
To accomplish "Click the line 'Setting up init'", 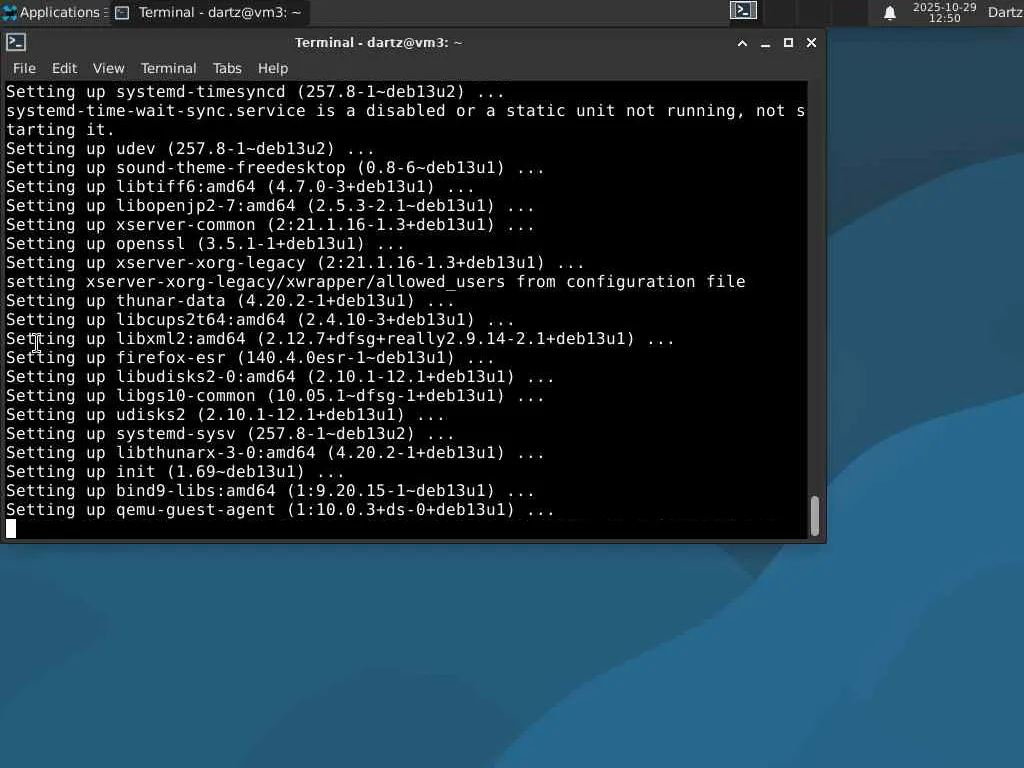I will point(175,472).
